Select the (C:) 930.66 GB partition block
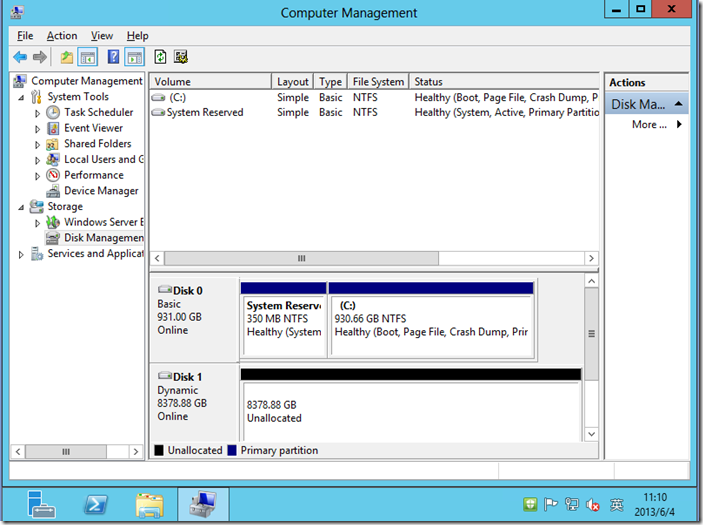703x525 pixels. tap(431, 320)
